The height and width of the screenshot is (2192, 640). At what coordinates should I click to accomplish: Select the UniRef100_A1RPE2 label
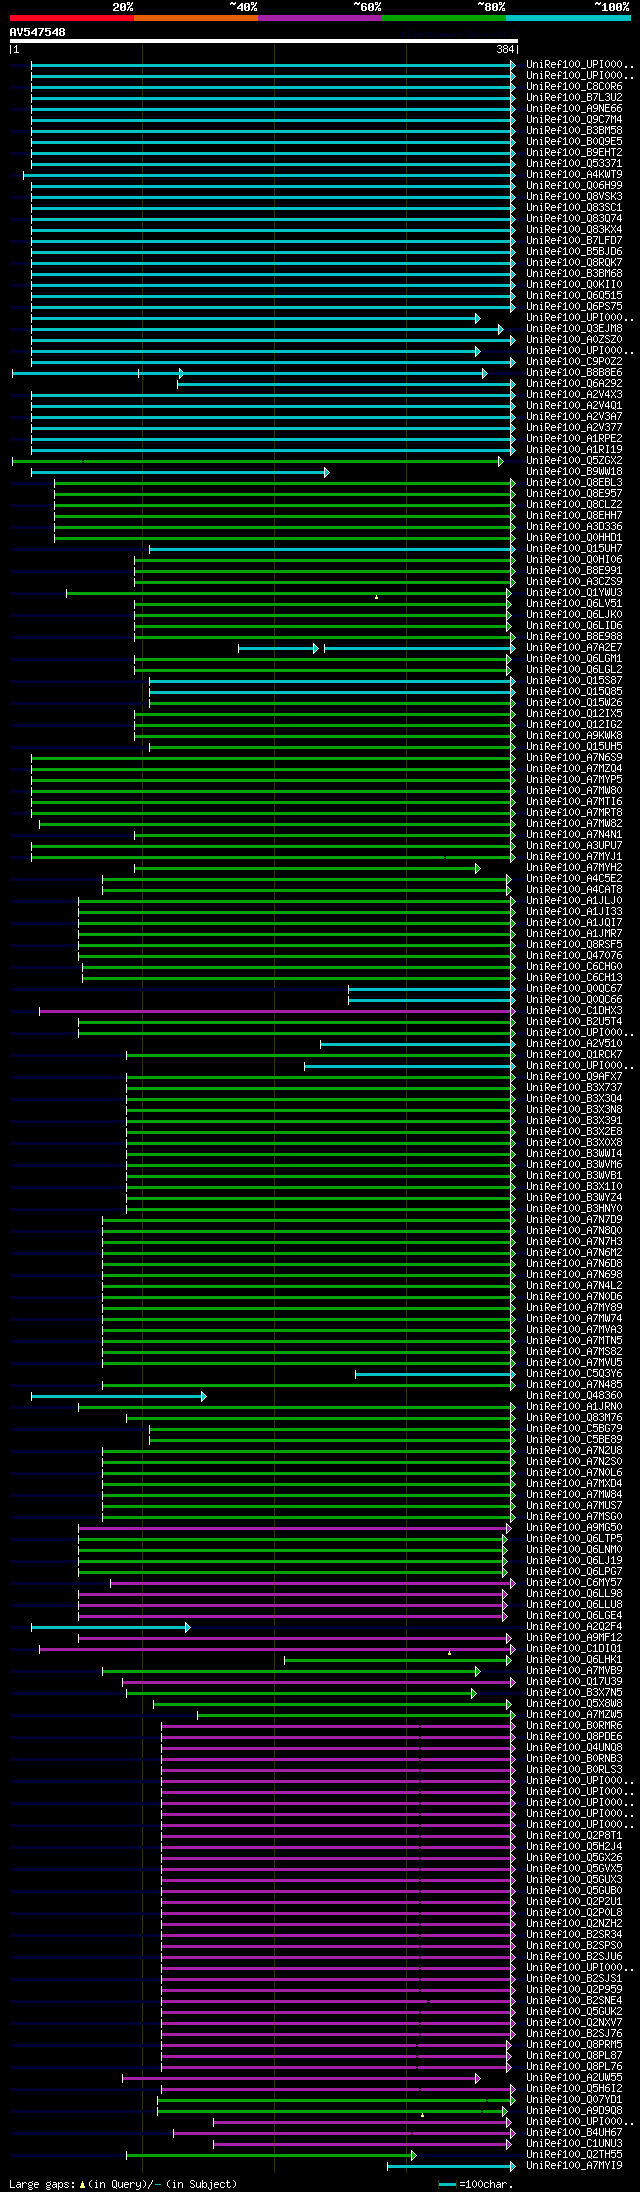574,439
